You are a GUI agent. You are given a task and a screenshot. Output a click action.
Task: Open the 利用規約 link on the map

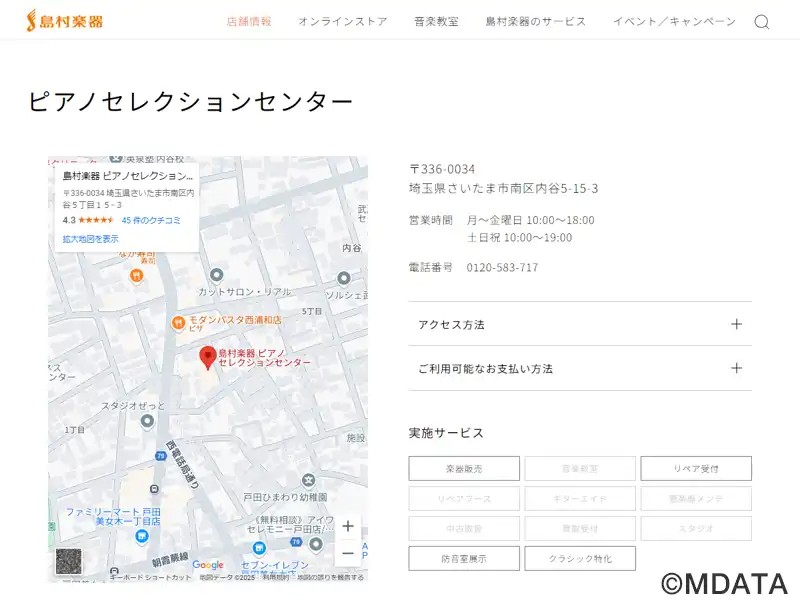[276, 578]
